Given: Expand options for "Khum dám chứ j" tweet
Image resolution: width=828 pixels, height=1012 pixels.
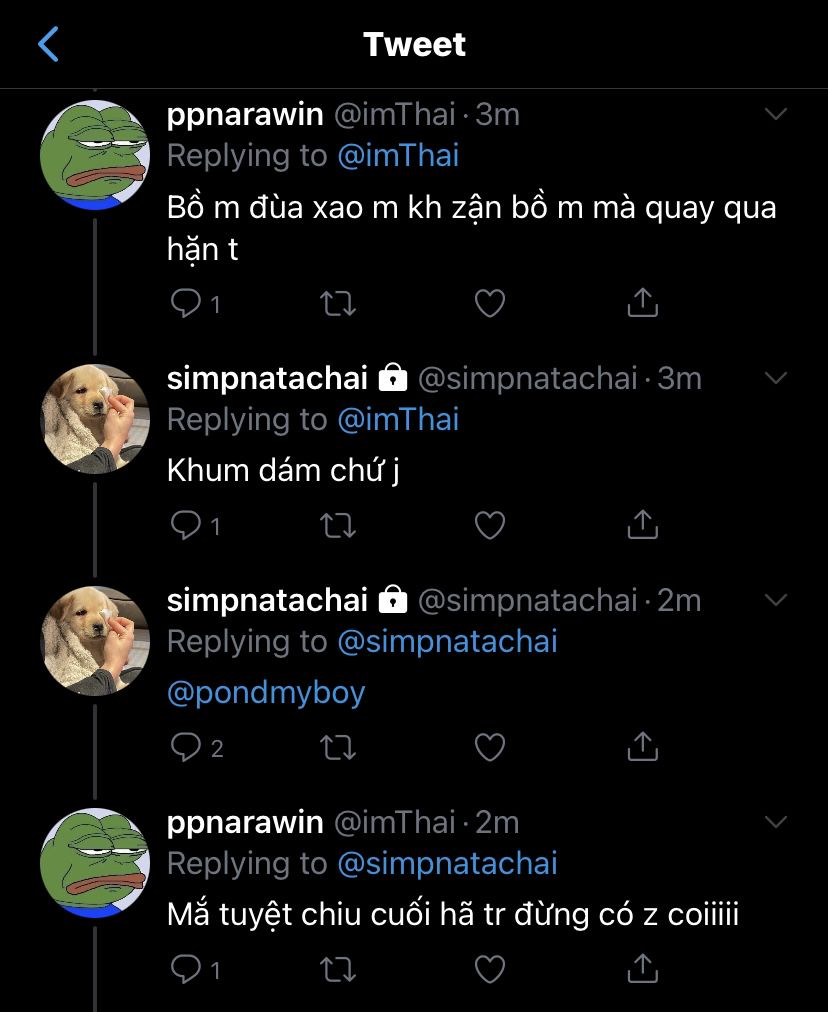Looking at the screenshot, I should (776, 378).
